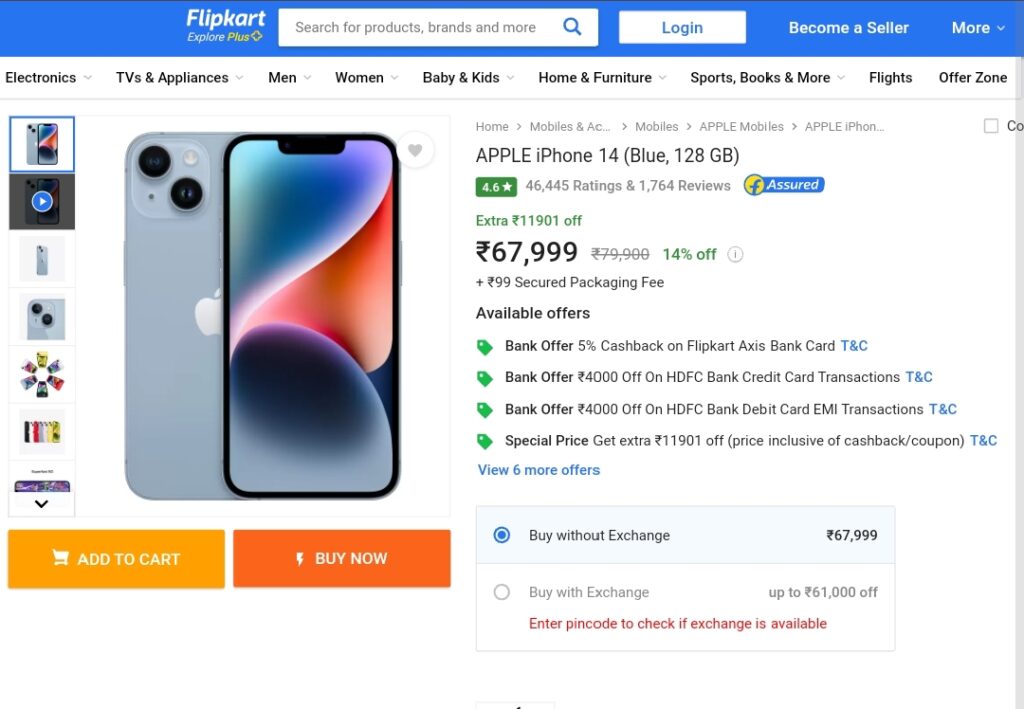Click the 4.6 star rating badge

click(496, 187)
